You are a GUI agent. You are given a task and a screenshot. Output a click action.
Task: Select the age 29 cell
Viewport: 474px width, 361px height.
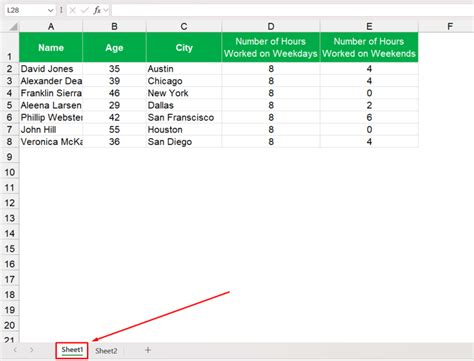pyautogui.click(x=114, y=105)
